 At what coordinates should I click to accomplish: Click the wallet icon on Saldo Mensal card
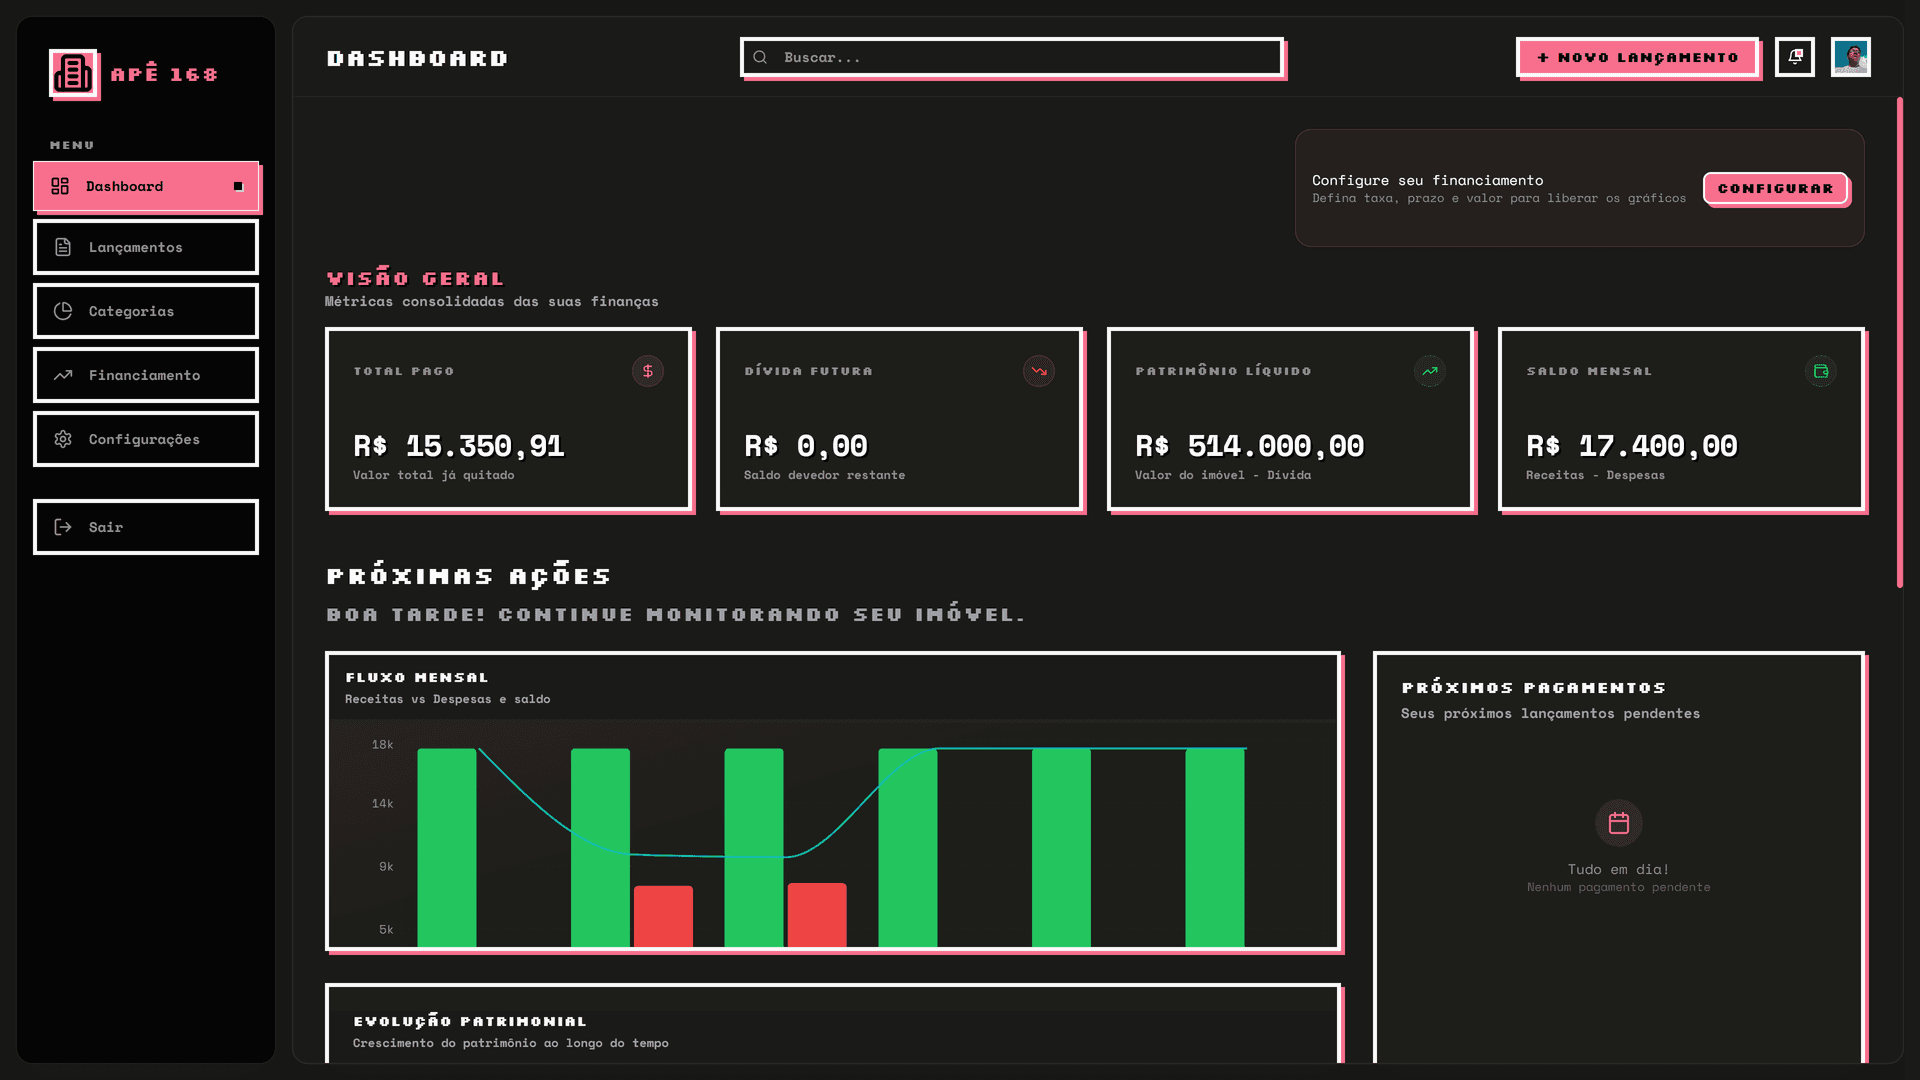1821,371
